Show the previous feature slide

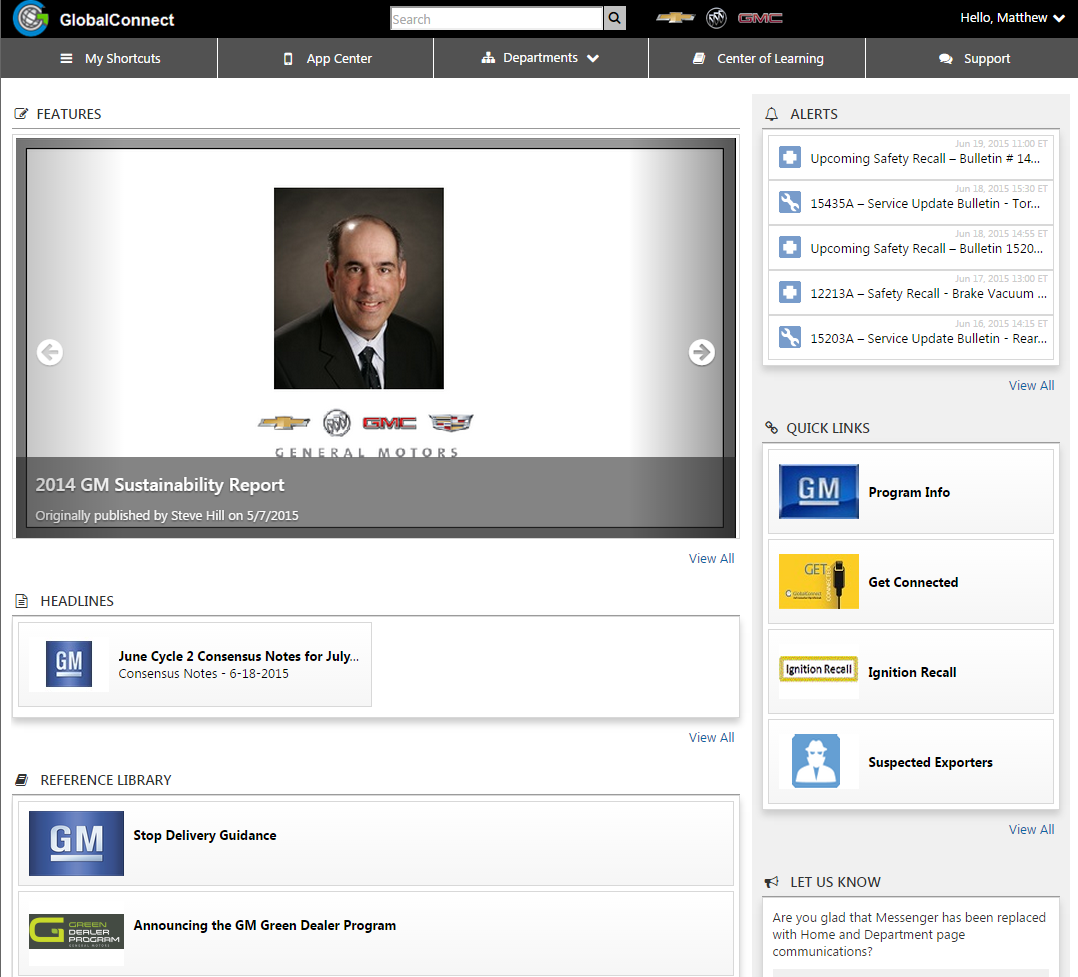pos(50,352)
